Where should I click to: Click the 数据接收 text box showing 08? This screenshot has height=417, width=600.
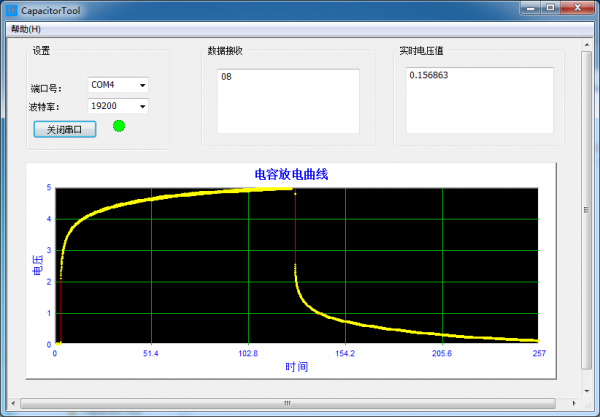tap(288, 101)
